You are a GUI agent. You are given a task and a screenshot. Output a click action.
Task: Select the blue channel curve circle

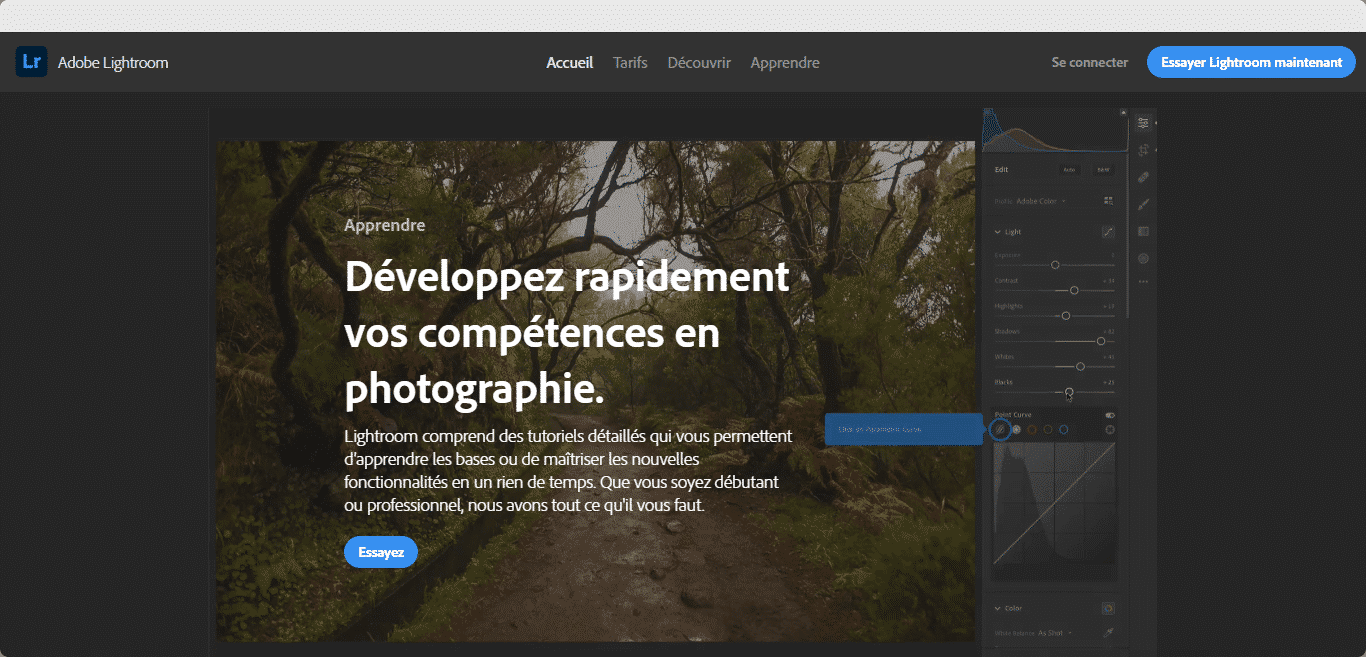(1063, 430)
